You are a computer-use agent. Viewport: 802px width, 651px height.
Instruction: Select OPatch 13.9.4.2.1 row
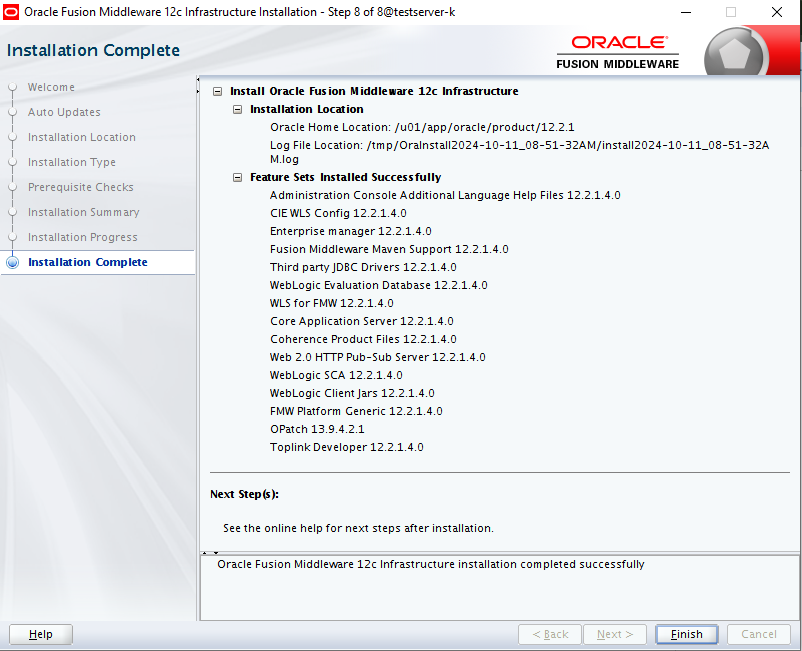317,429
